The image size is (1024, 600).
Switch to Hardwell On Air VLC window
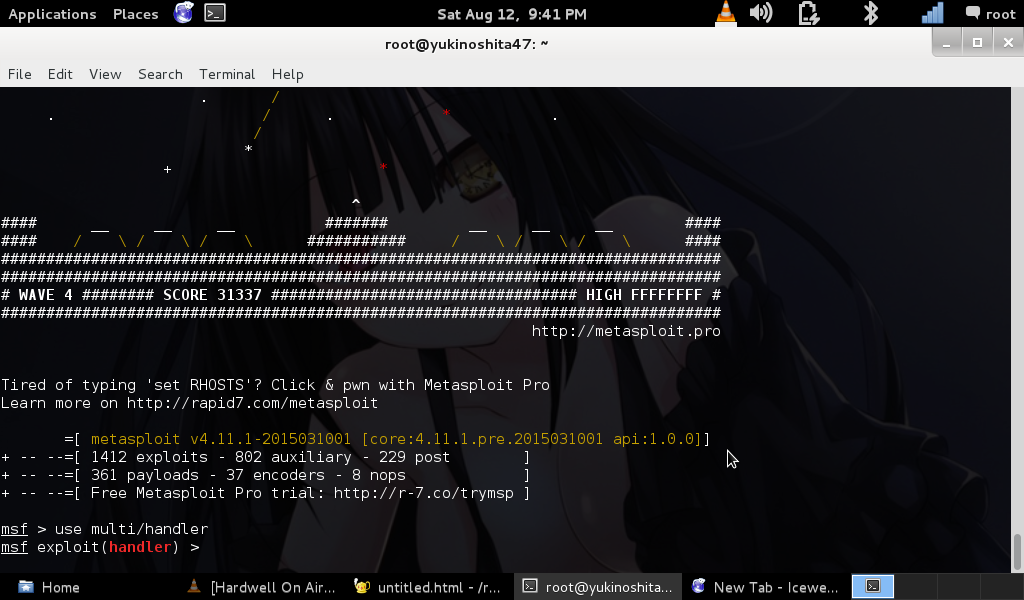pyautogui.click(x=261, y=587)
